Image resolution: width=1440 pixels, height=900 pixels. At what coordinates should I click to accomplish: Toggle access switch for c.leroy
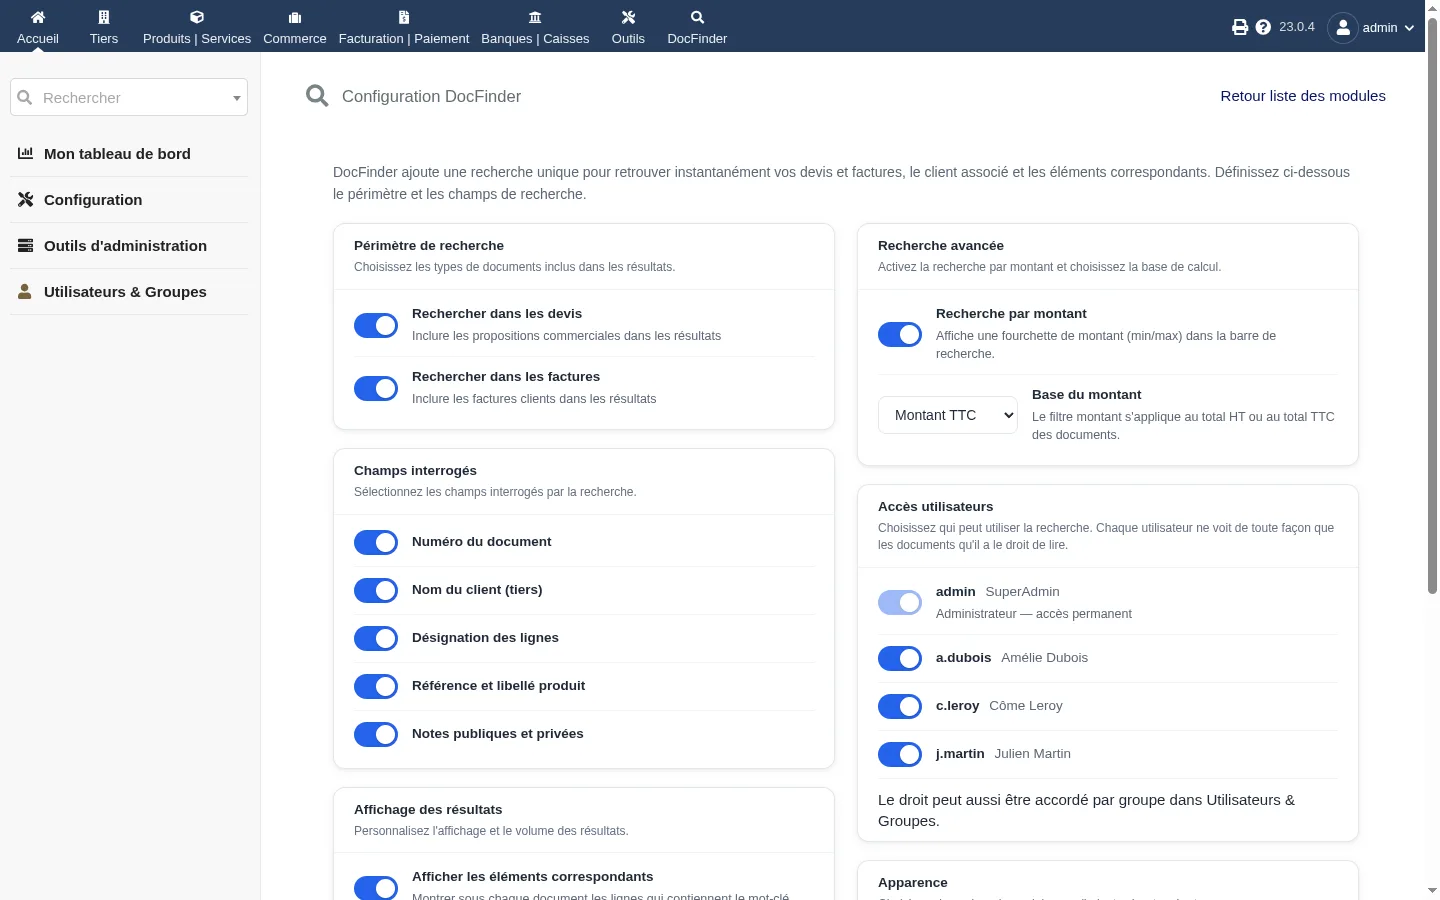(x=900, y=706)
